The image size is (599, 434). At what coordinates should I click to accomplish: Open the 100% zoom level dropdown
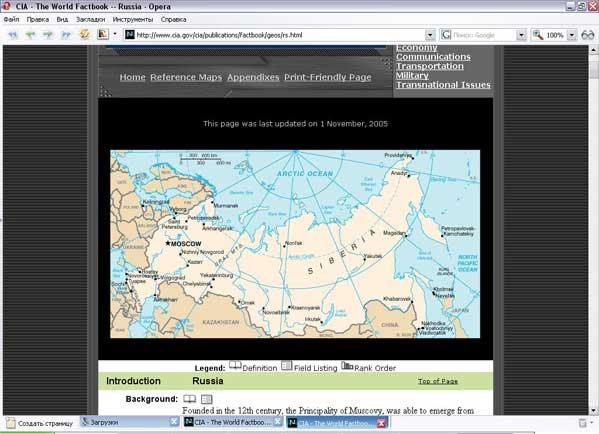click(x=572, y=35)
